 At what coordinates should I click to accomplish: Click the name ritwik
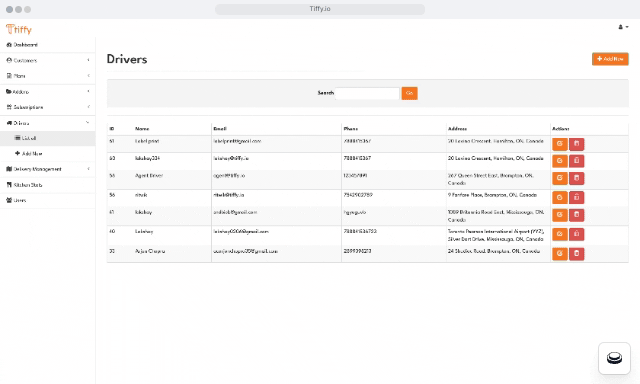point(141,195)
